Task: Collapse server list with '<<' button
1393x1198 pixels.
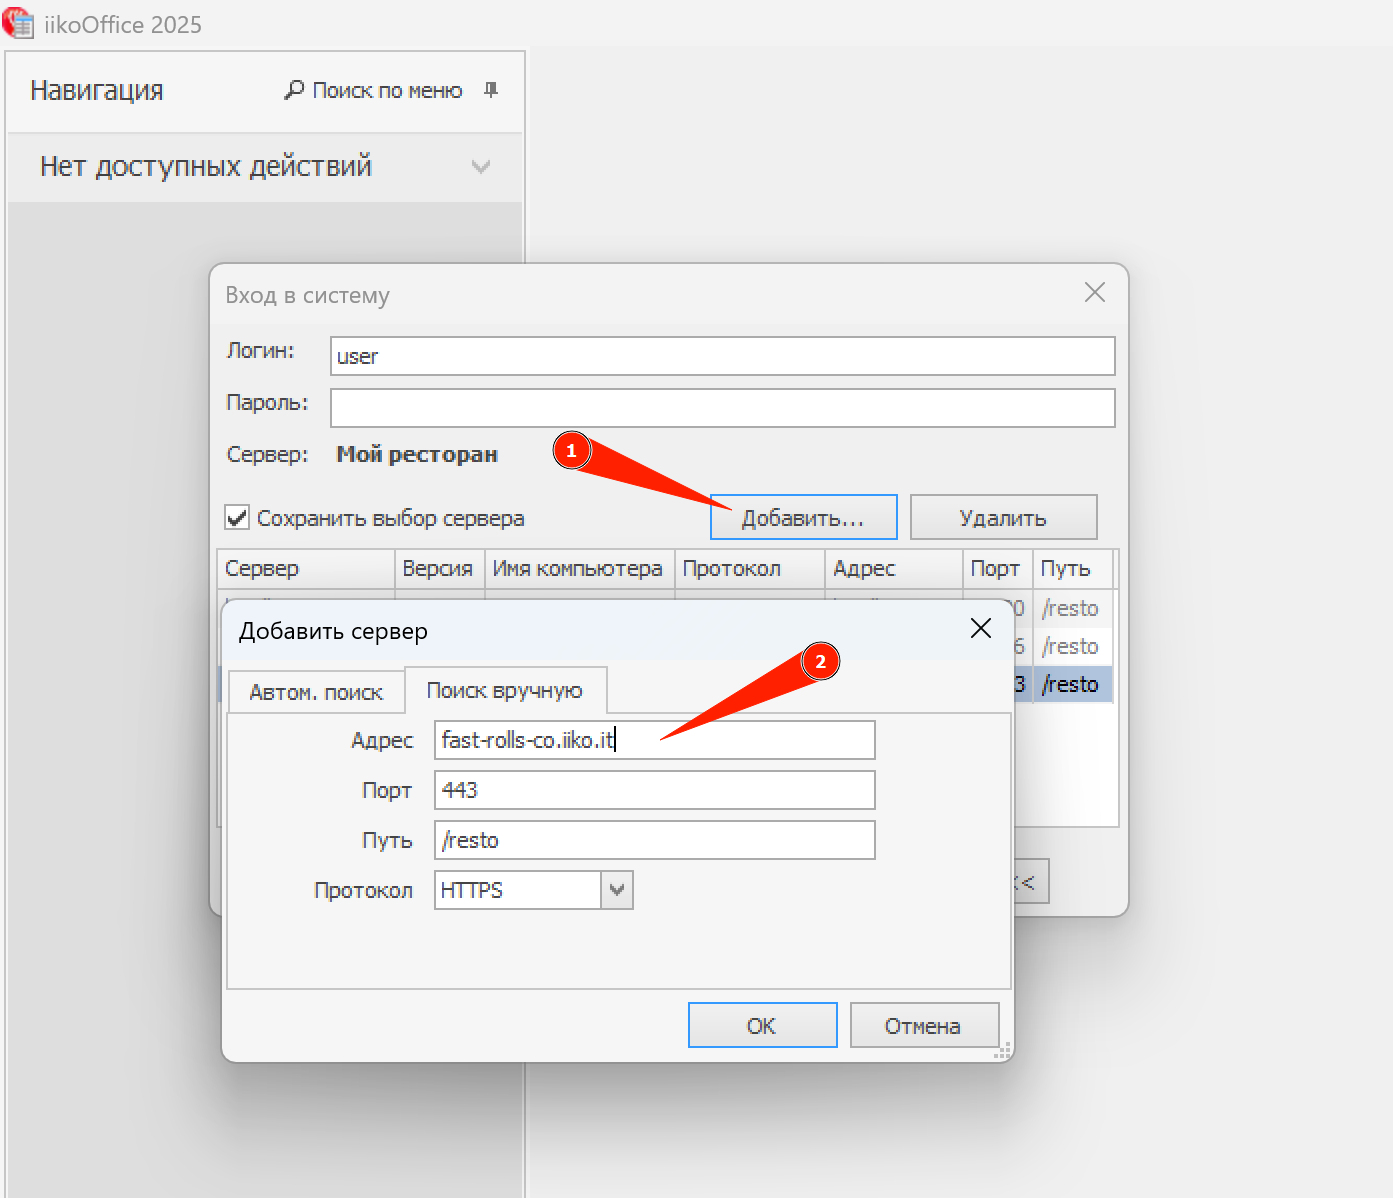Action: pos(1030,881)
